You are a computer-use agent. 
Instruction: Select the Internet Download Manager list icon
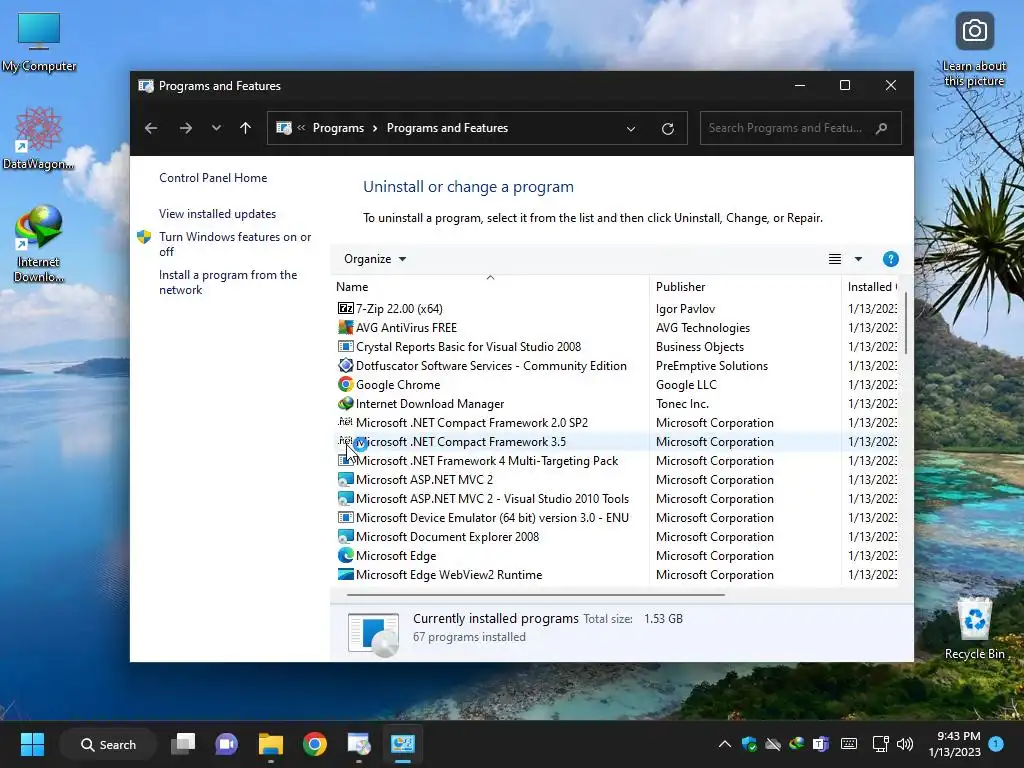click(x=345, y=404)
